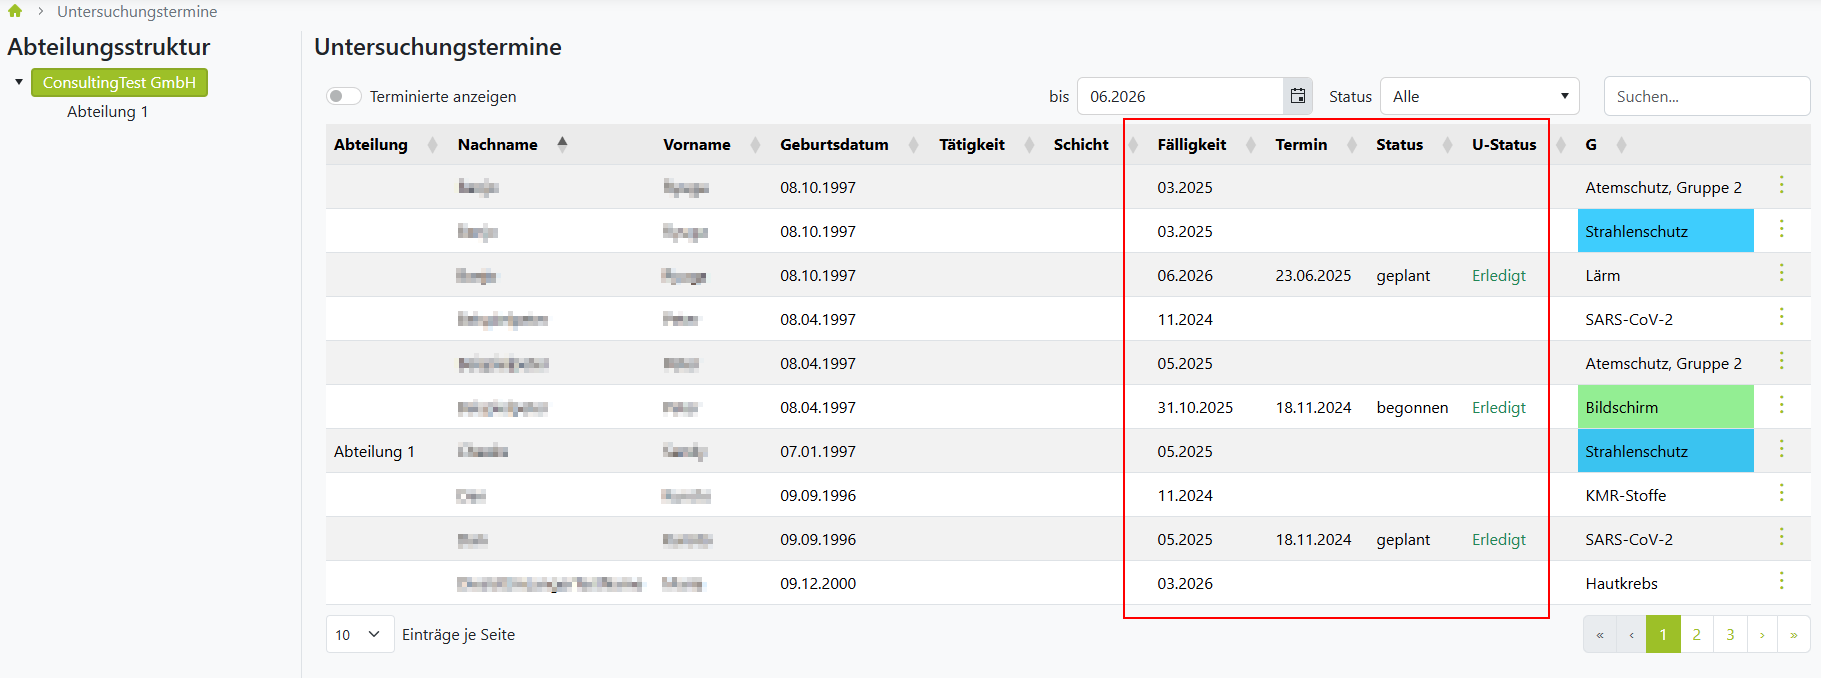Image resolution: width=1821 pixels, height=678 pixels.
Task: Open row menu for the Bildschirm entry
Action: 1781,405
